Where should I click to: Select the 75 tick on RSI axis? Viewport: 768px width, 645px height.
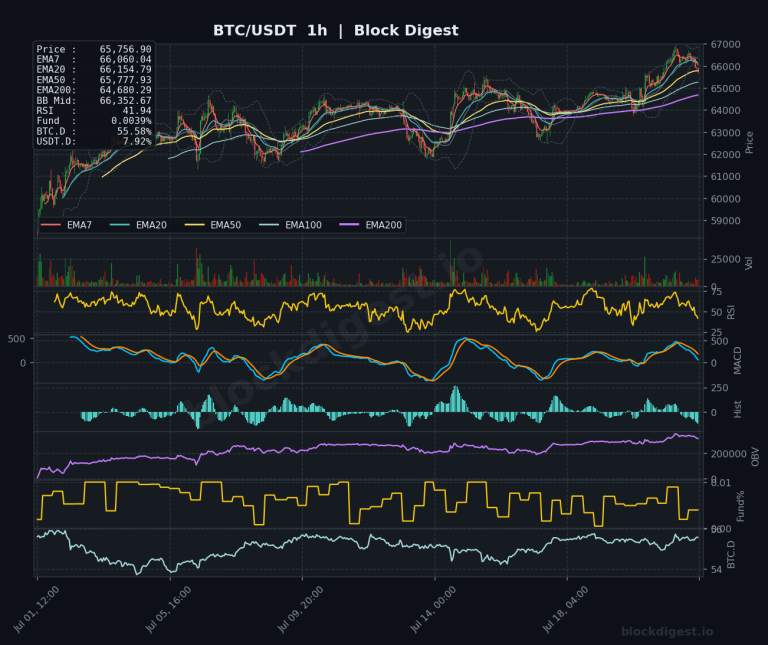click(716, 292)
